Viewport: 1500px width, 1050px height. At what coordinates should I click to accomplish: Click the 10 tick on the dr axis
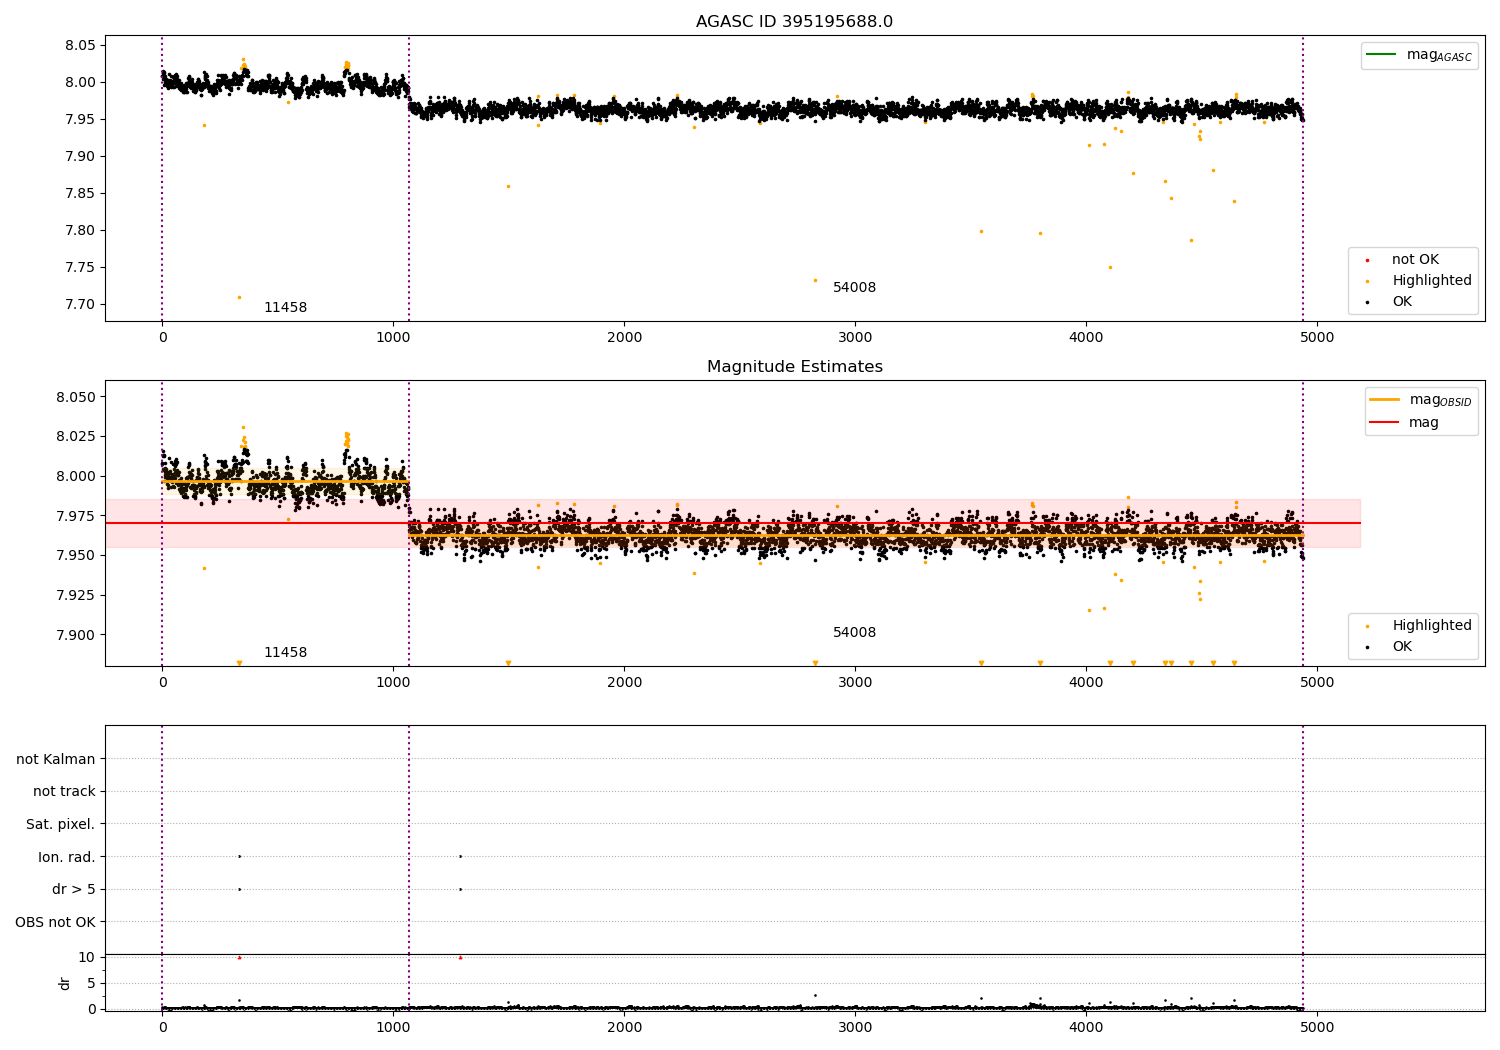[x=87, y=958]
